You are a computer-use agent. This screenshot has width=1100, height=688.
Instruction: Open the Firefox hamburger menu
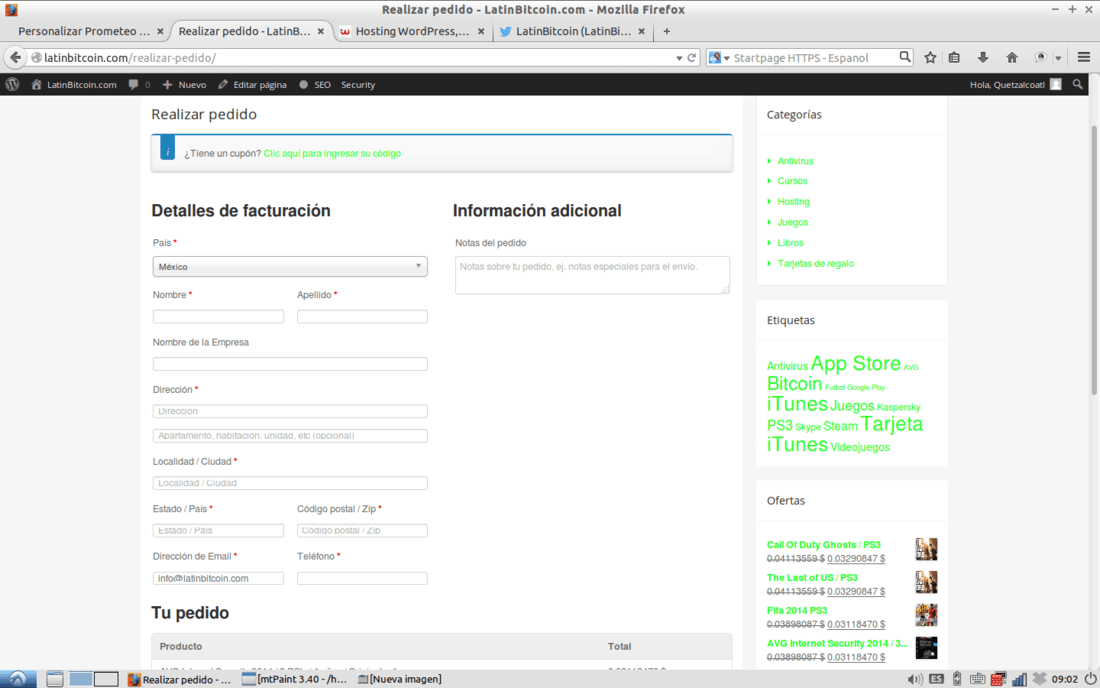click(x=1084, y=58)
